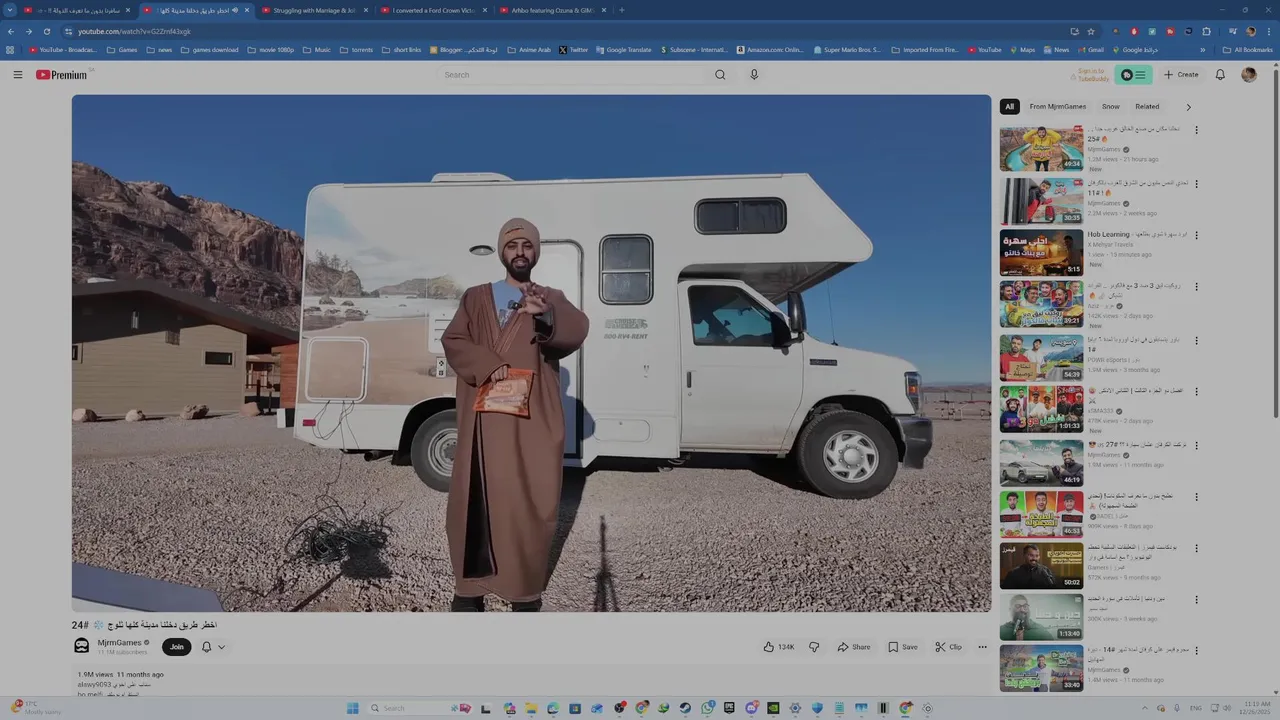Open a new browser tab with plus
This screenshot has height=720, width=1280.
[x=622, y=10]
